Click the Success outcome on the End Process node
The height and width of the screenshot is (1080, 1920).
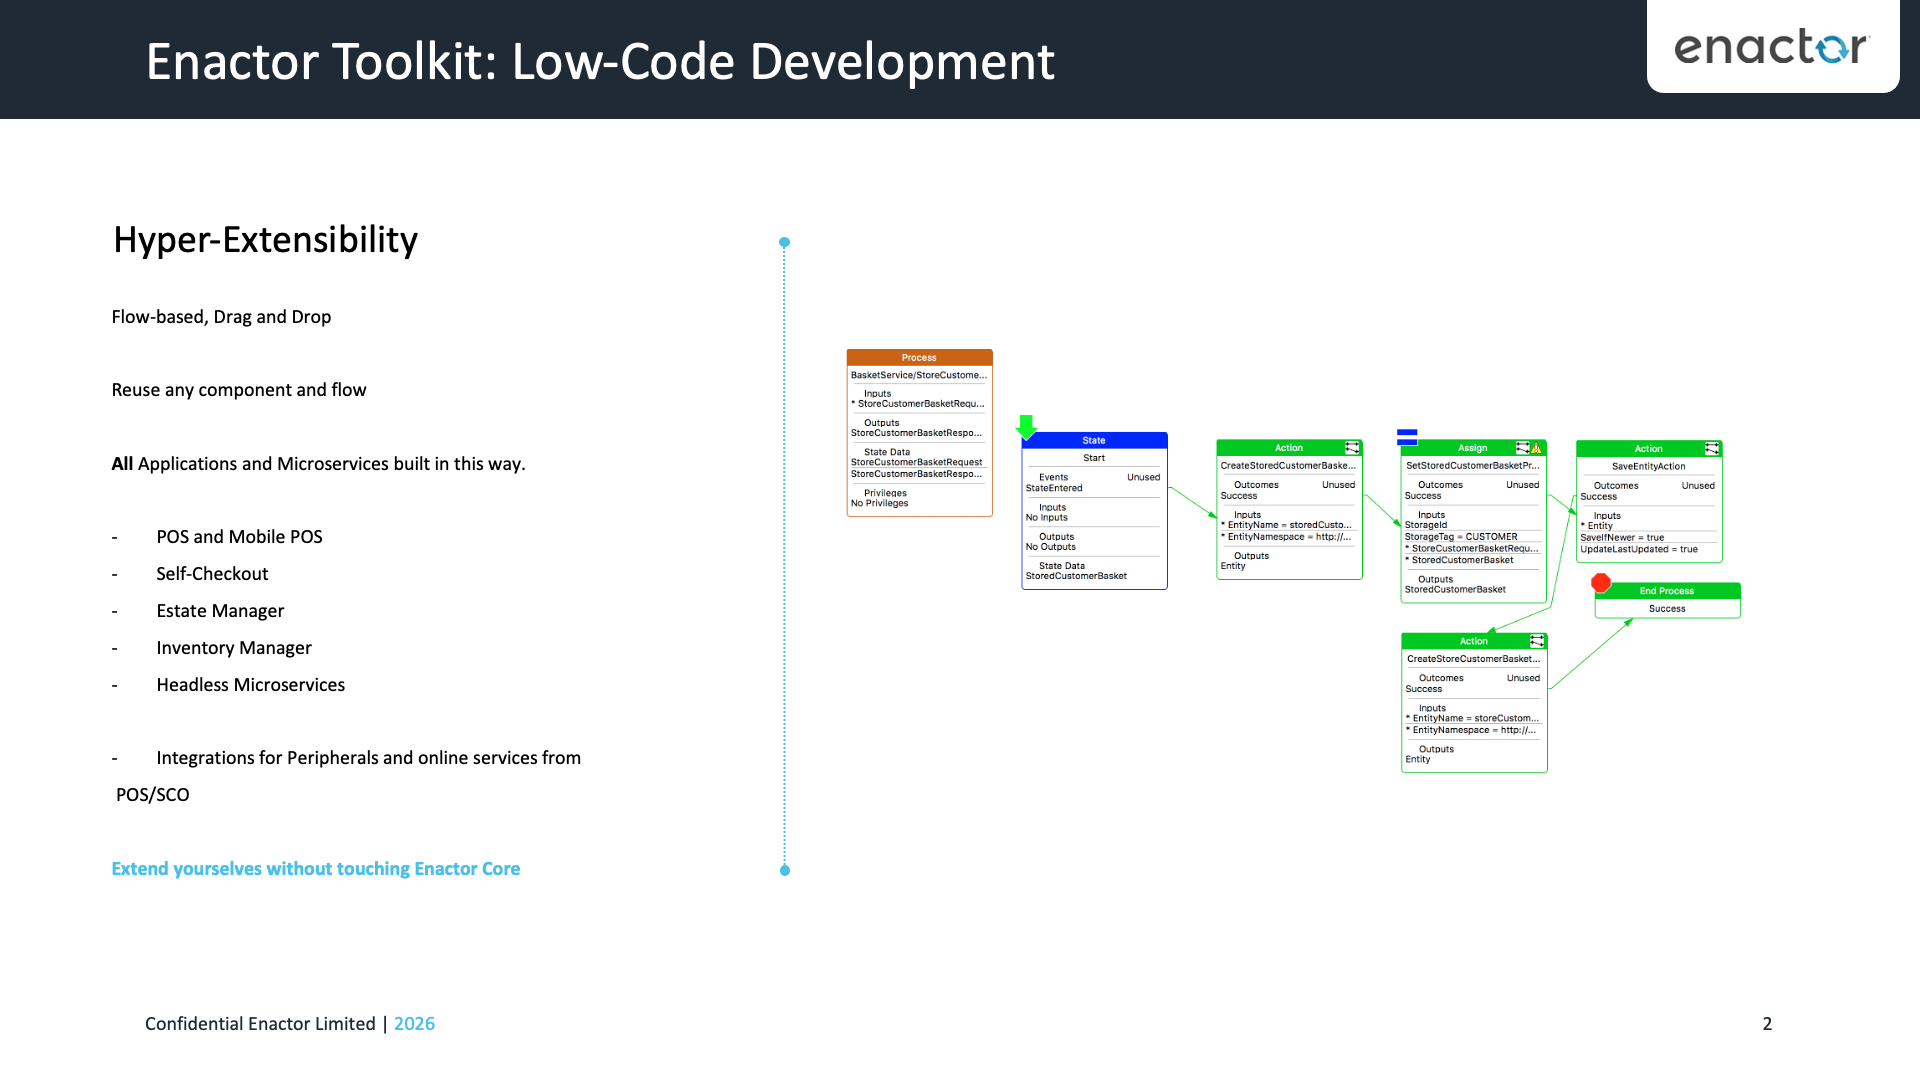(x=1667, y=608)
